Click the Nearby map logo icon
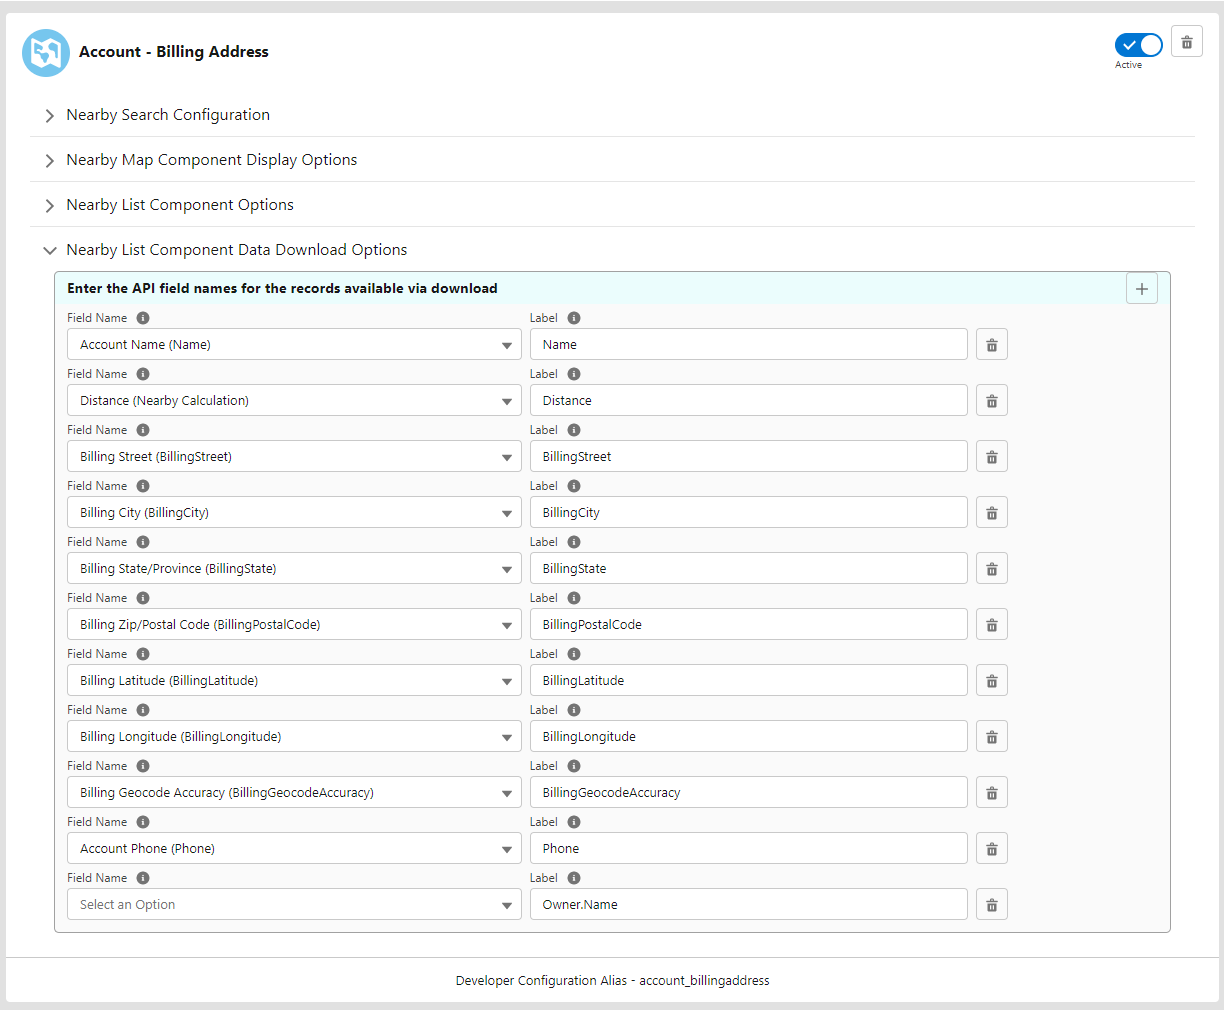 45,52
